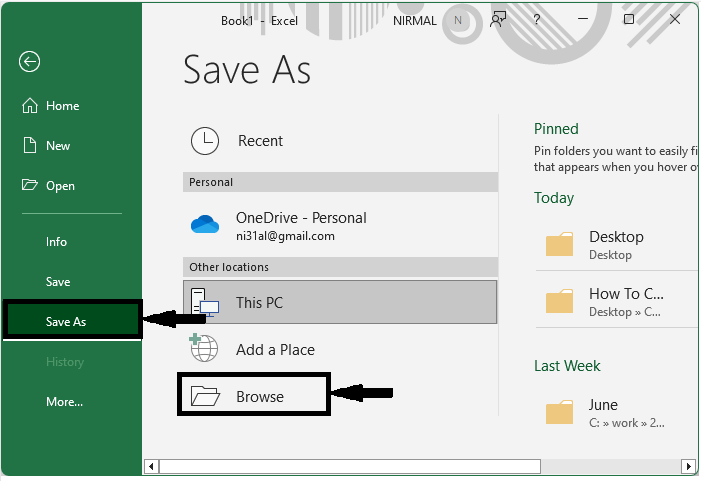701x481 pixels.
Task: Select the New document icon
Action: pyautogui.click(x=30, y=146)
